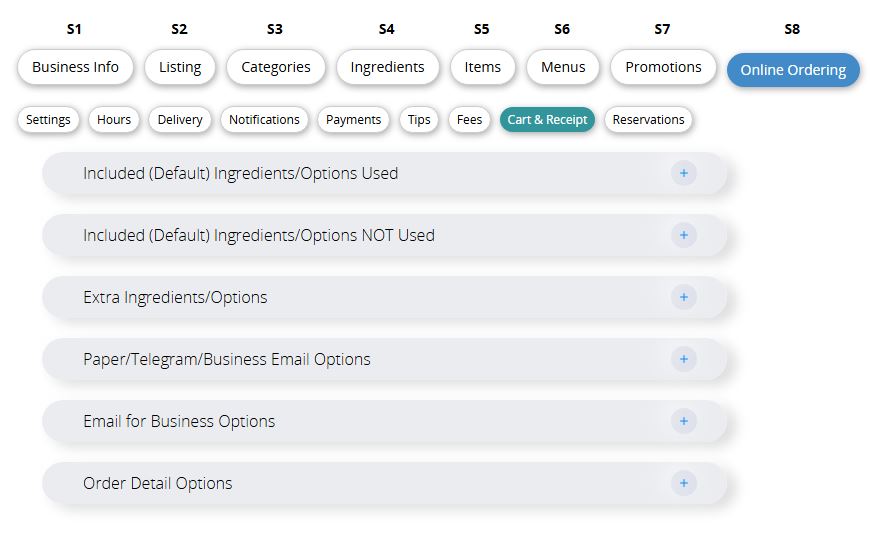Open the Business Info step tab
884x538 pixels.
[x=75, y=67]
